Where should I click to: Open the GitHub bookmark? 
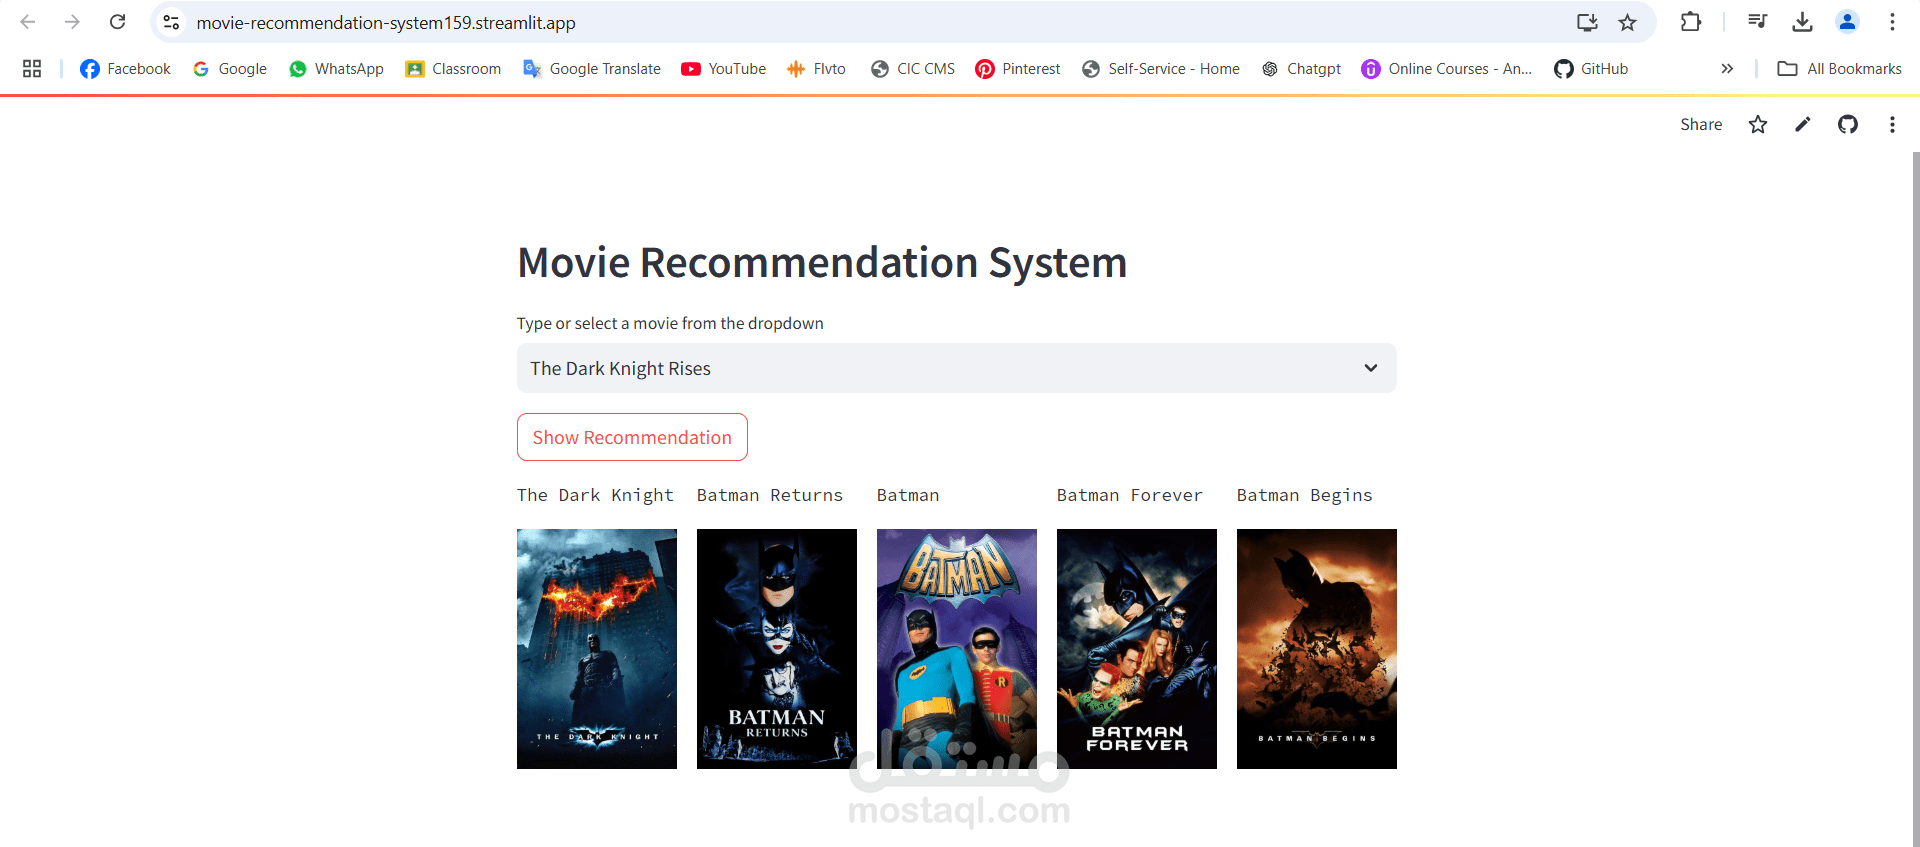click(1591, 68)
